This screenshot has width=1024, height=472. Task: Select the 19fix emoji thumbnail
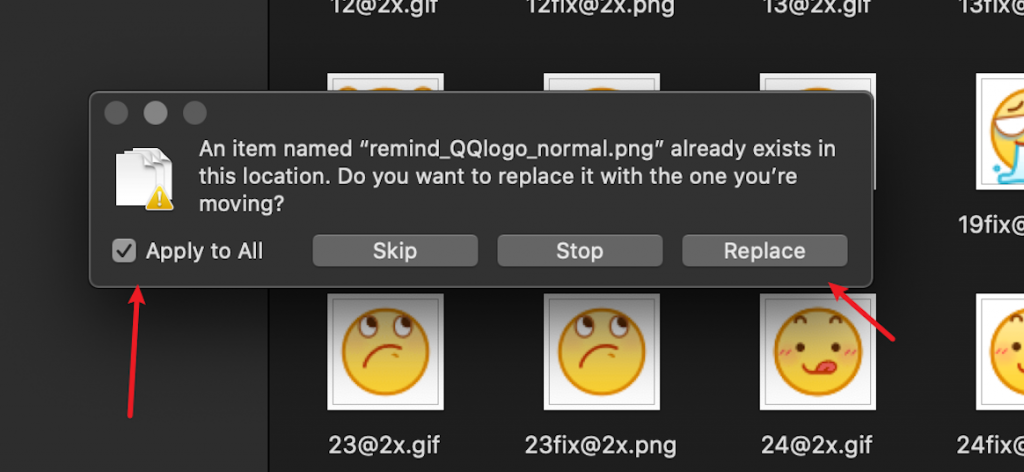[1002, 130]
